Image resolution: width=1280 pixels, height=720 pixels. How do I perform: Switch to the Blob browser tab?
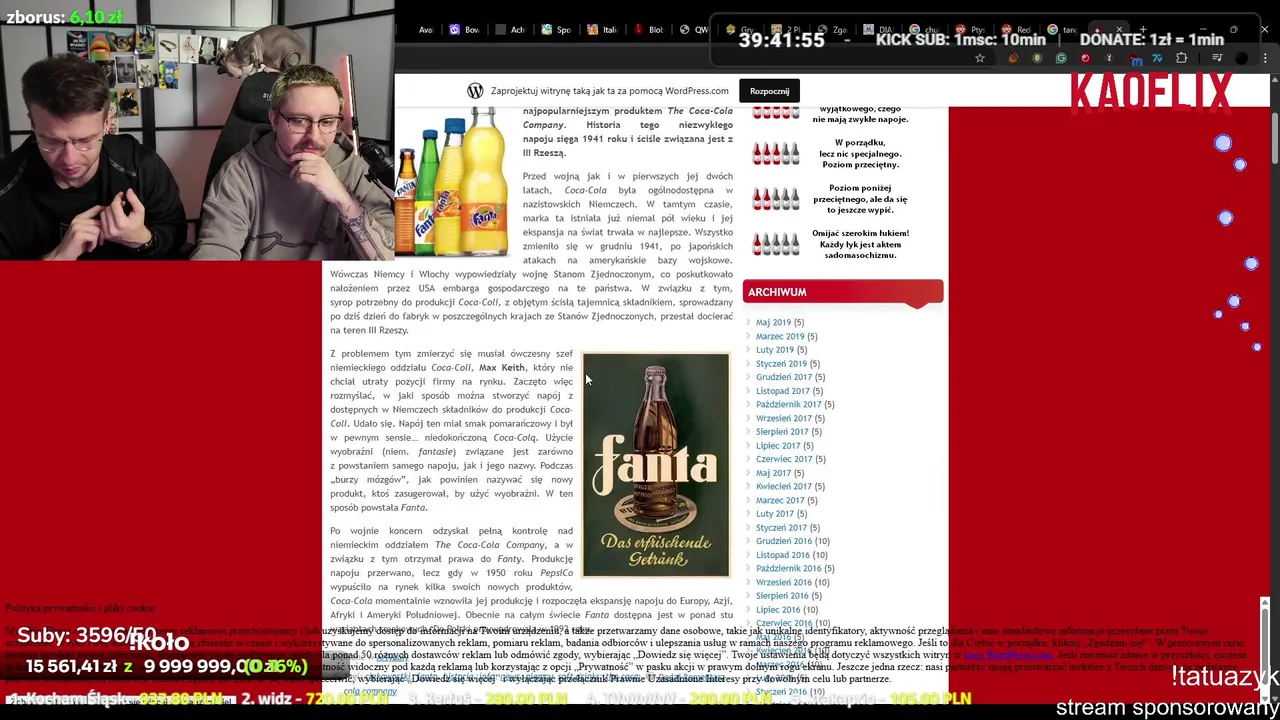[649, 30]
